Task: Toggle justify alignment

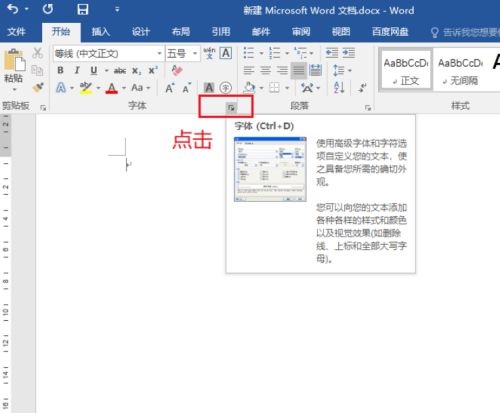Action: tap(299, 70)
